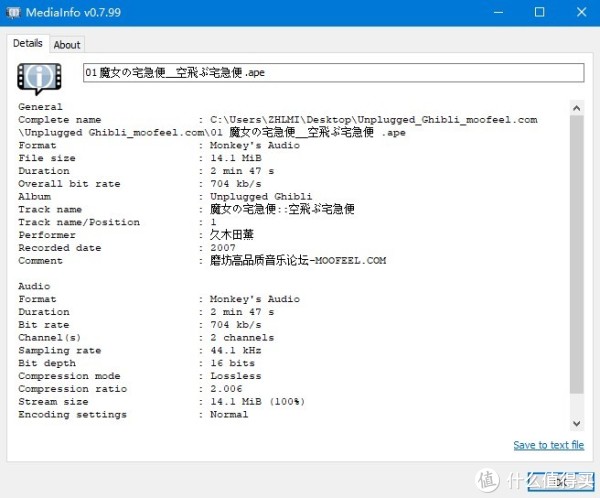Screen dimensions: 600x498
Task: Click the scrollbar down arrow
Action: (x=576, y=423)
